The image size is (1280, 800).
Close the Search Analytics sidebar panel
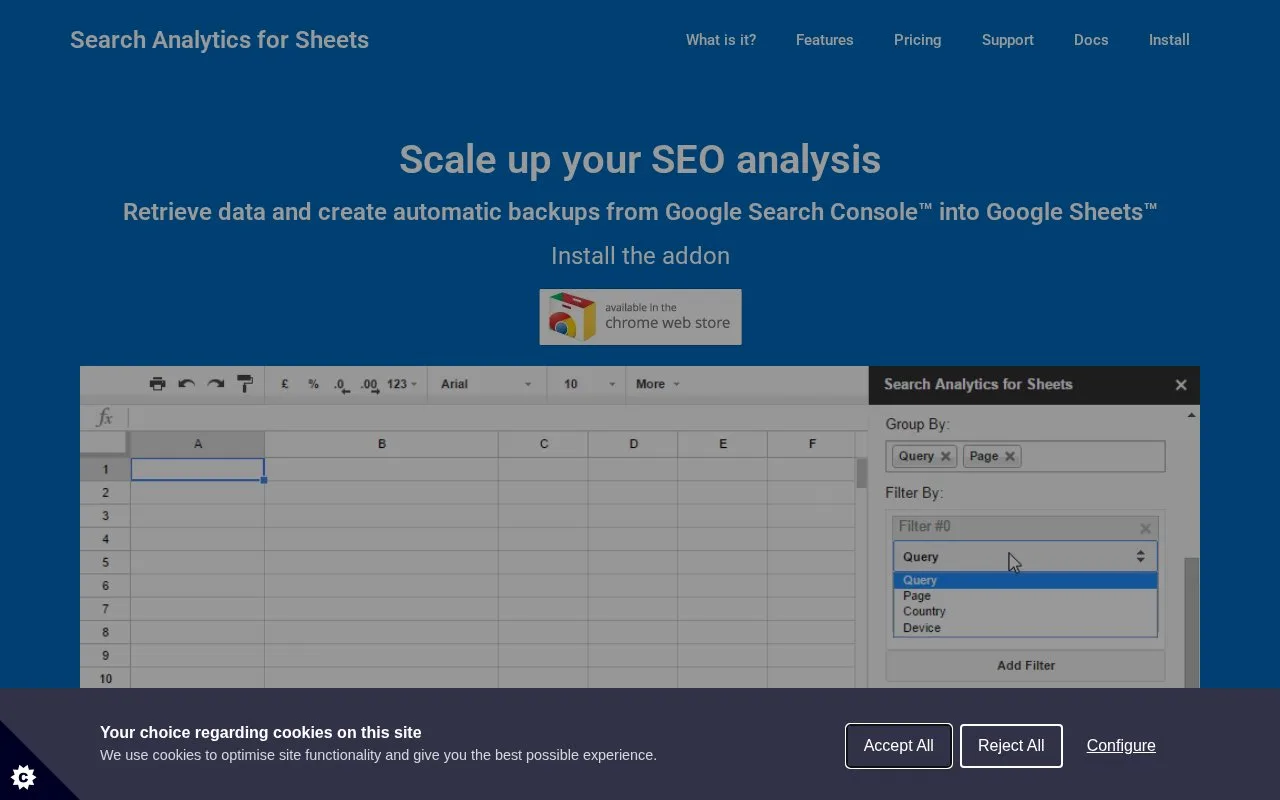[1181, 385]
